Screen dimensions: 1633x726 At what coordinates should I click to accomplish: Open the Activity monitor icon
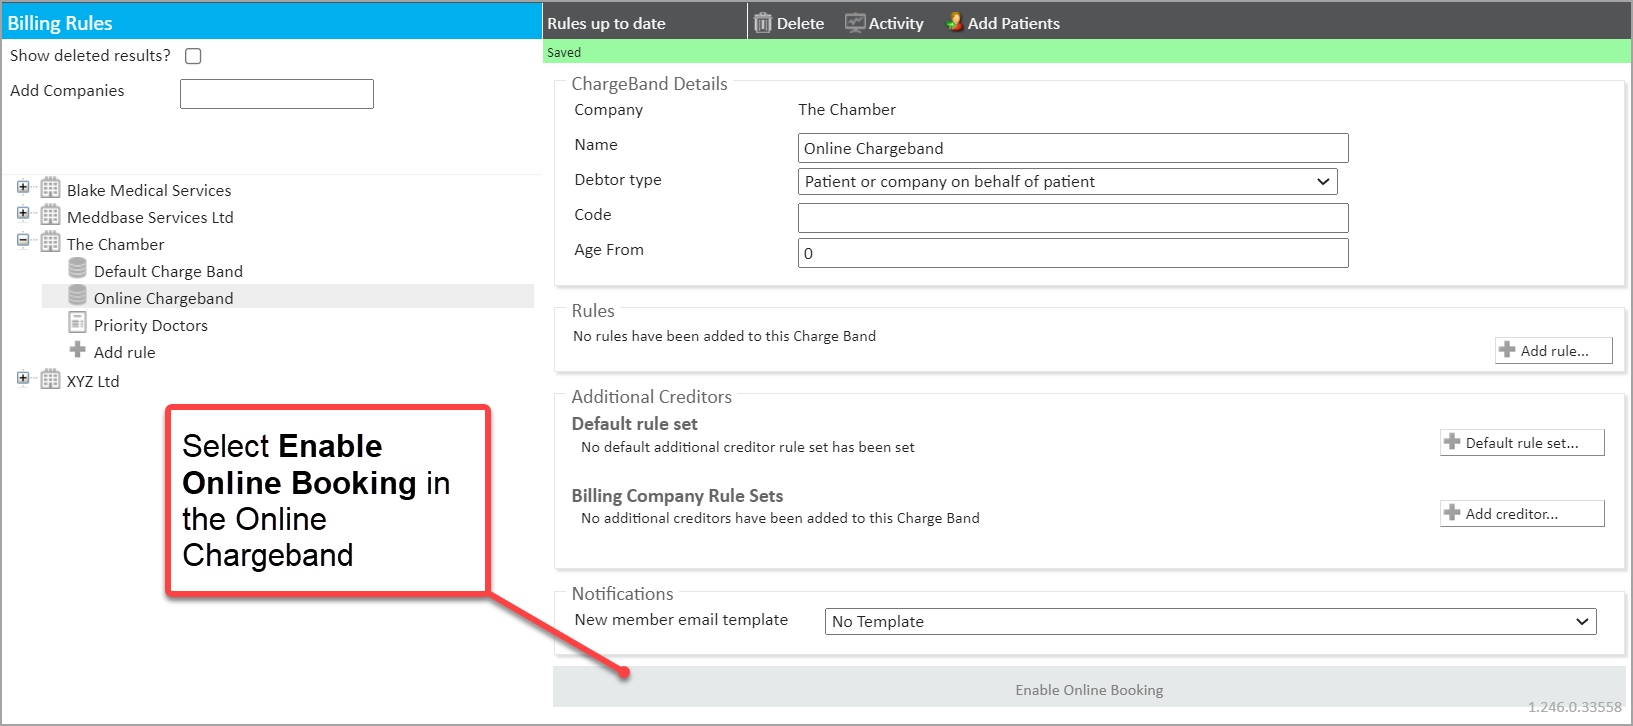pyautogui.click(x=854, y=23)
